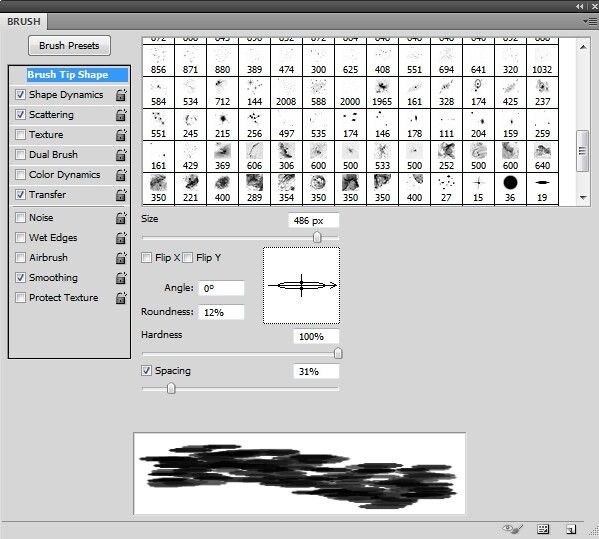The image size is (599, 539).
Task: Click the lock icon beside Scattering
Action: [121, 115]
